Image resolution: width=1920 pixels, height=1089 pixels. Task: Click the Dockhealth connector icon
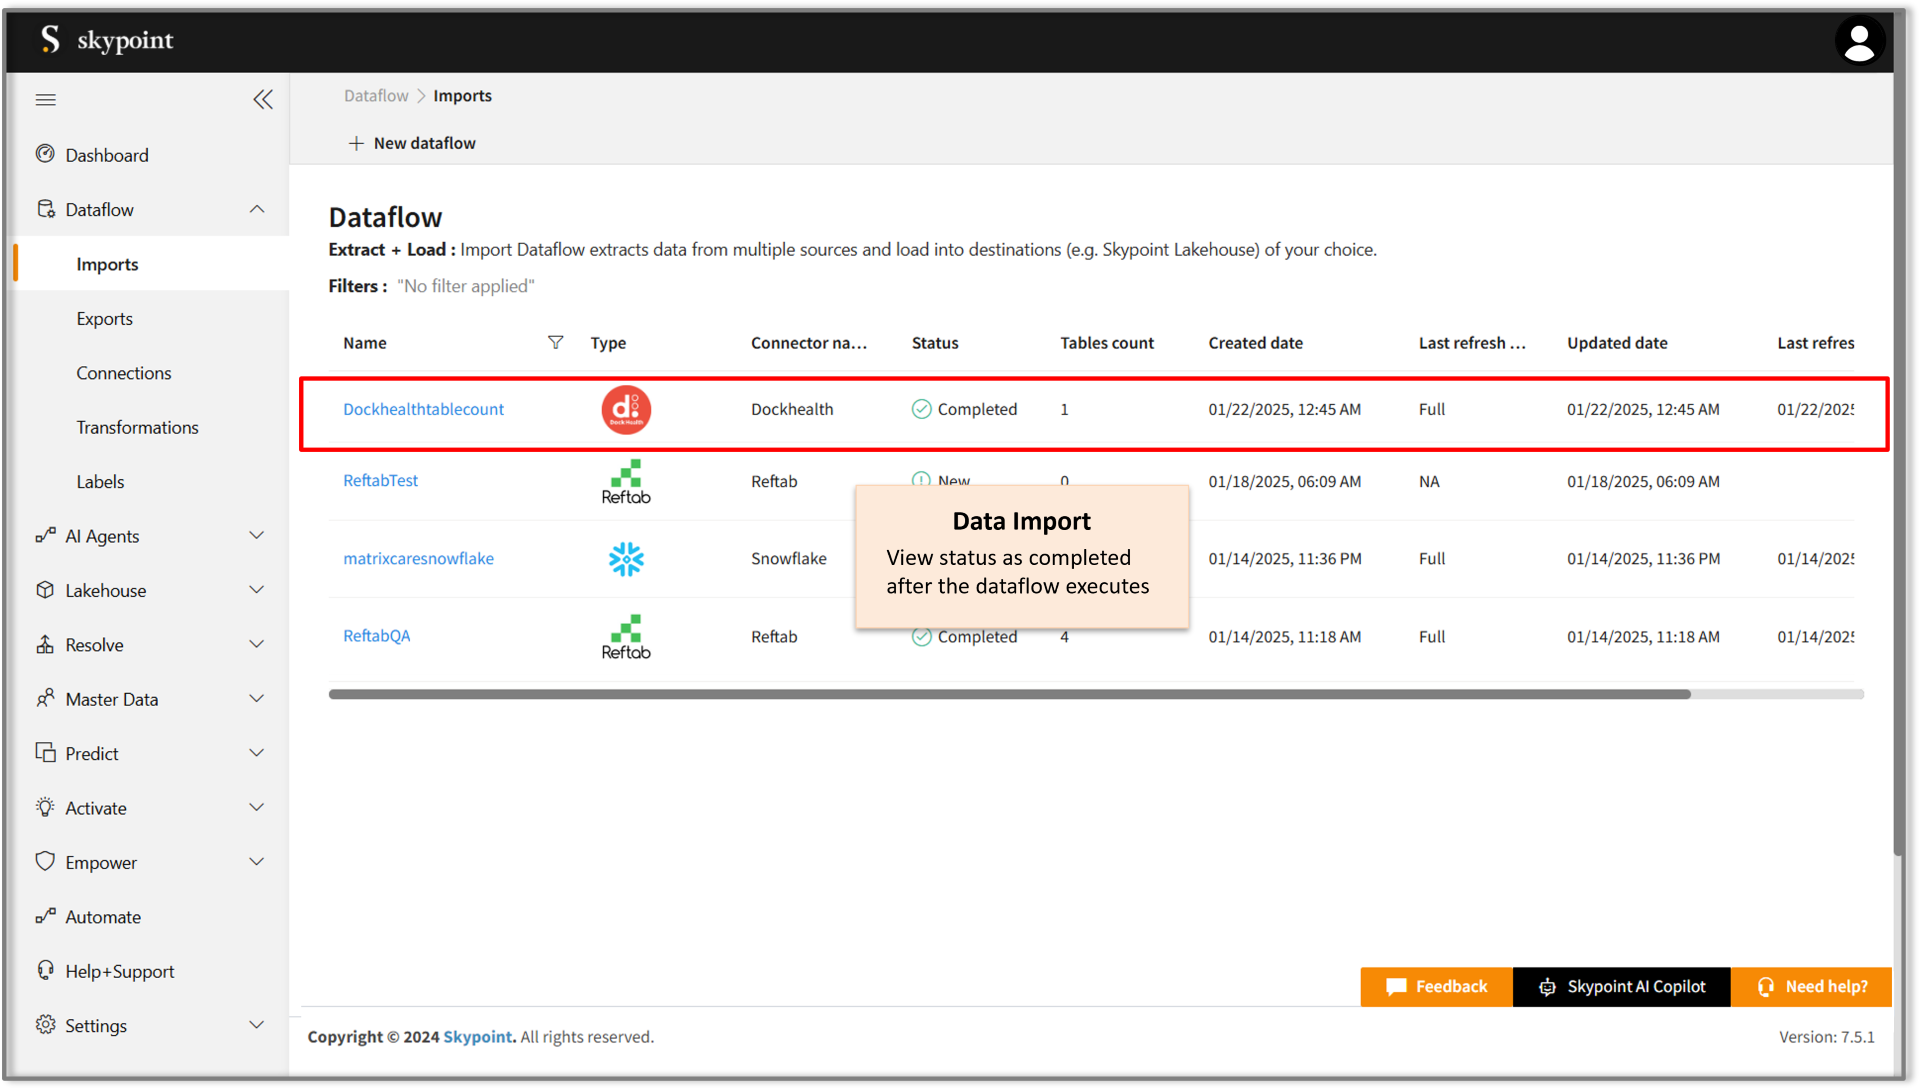pyautogui.click(x=625, y=409)
